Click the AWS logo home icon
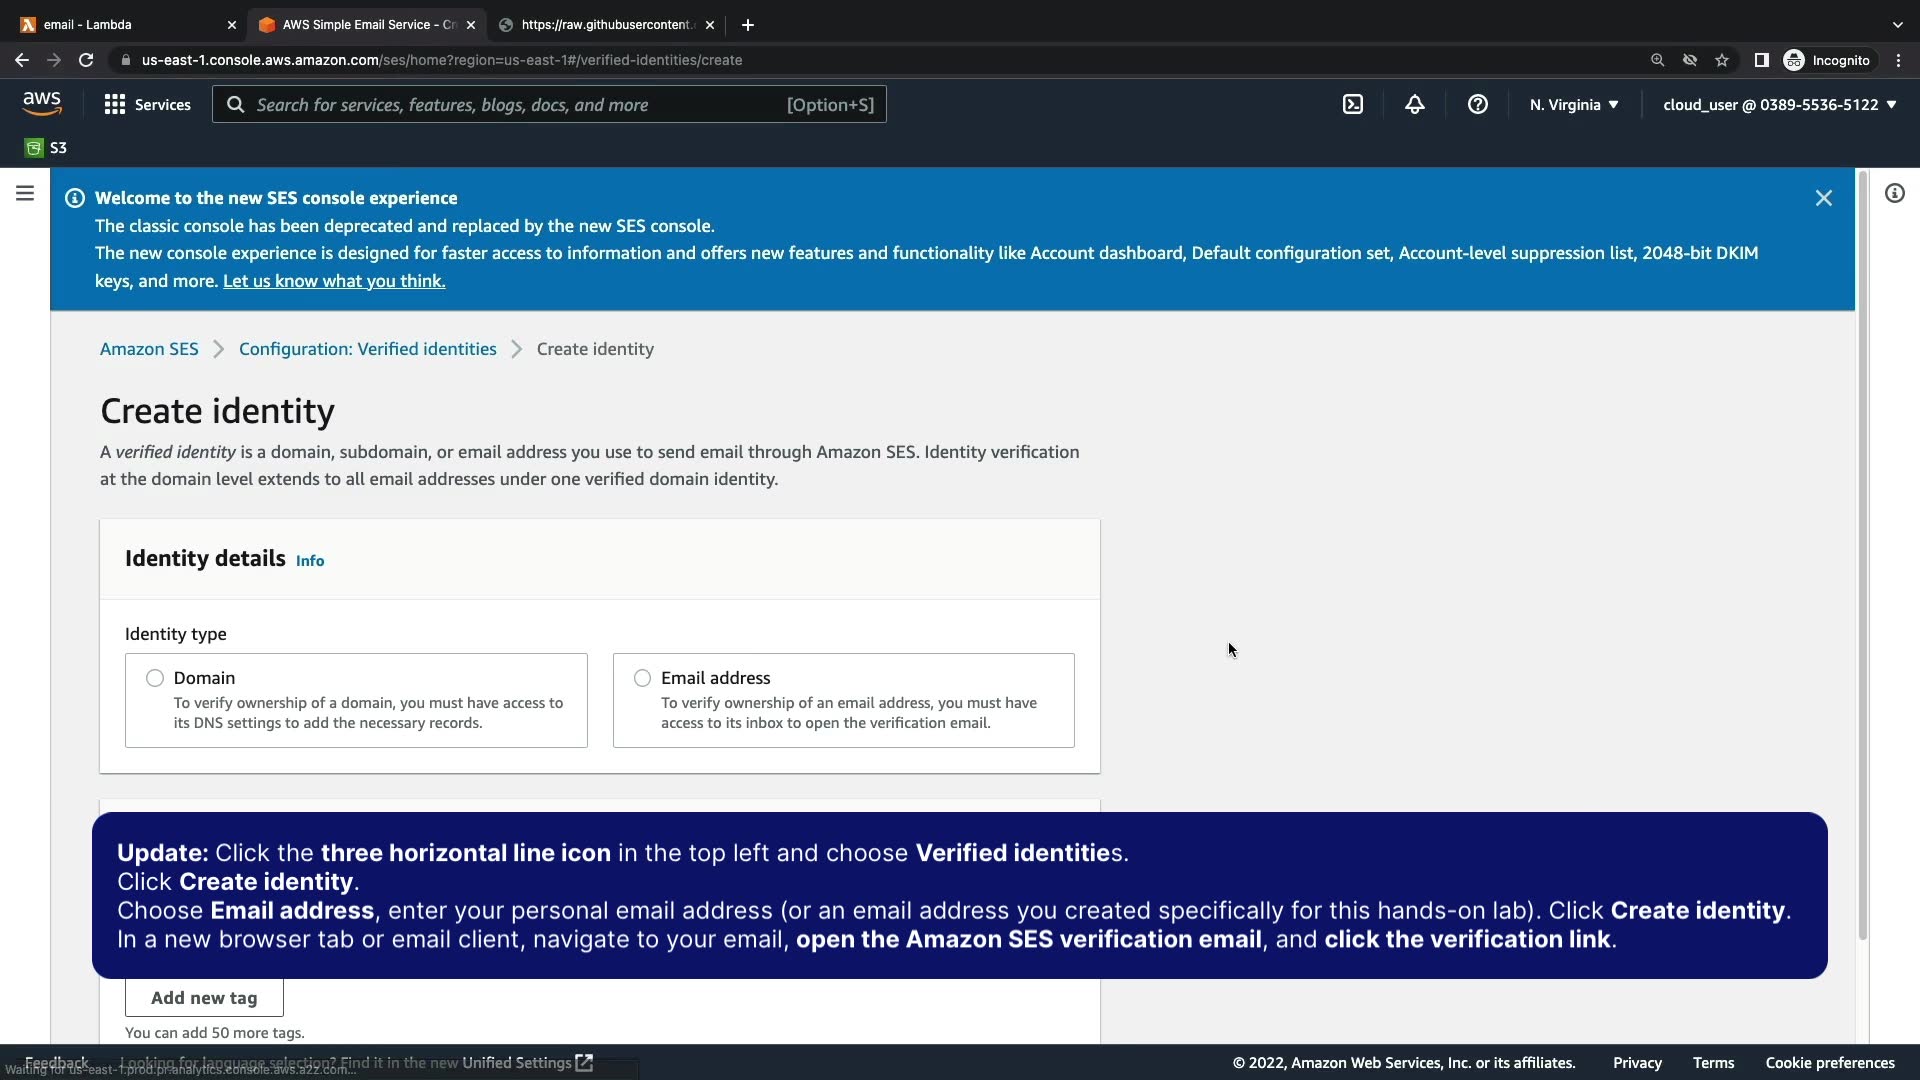This screenshot has height=1080, width=1920. 42,104
